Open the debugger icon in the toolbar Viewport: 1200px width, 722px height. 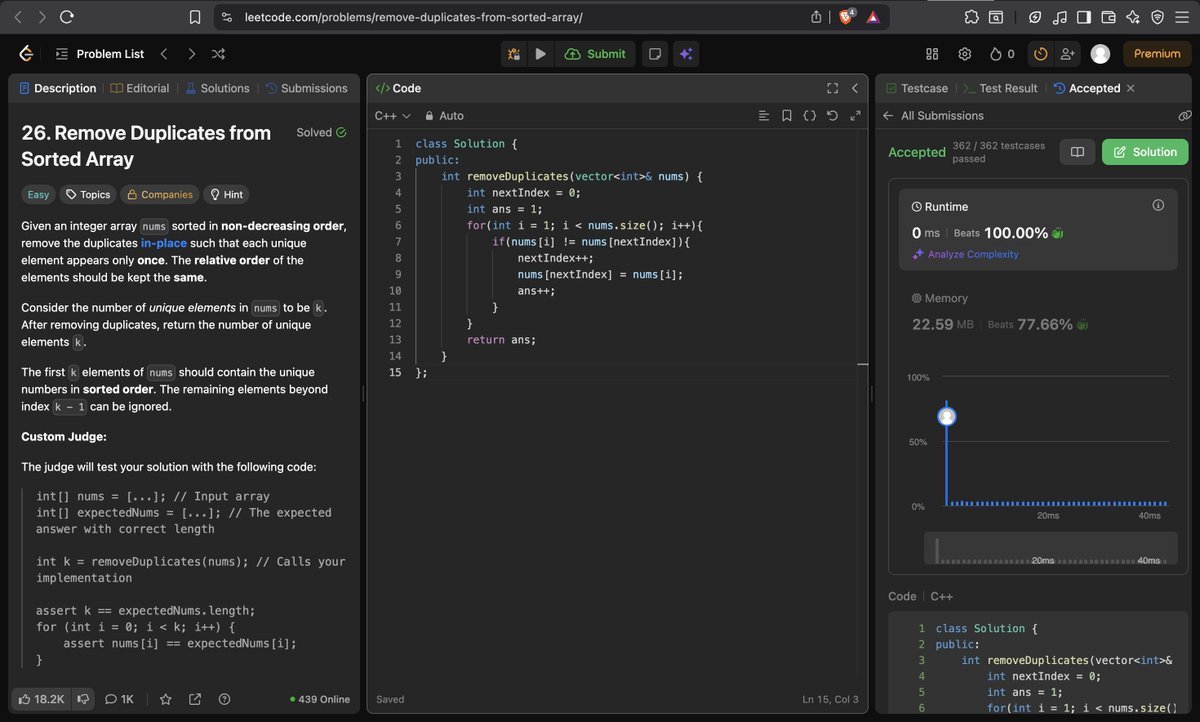514,54
